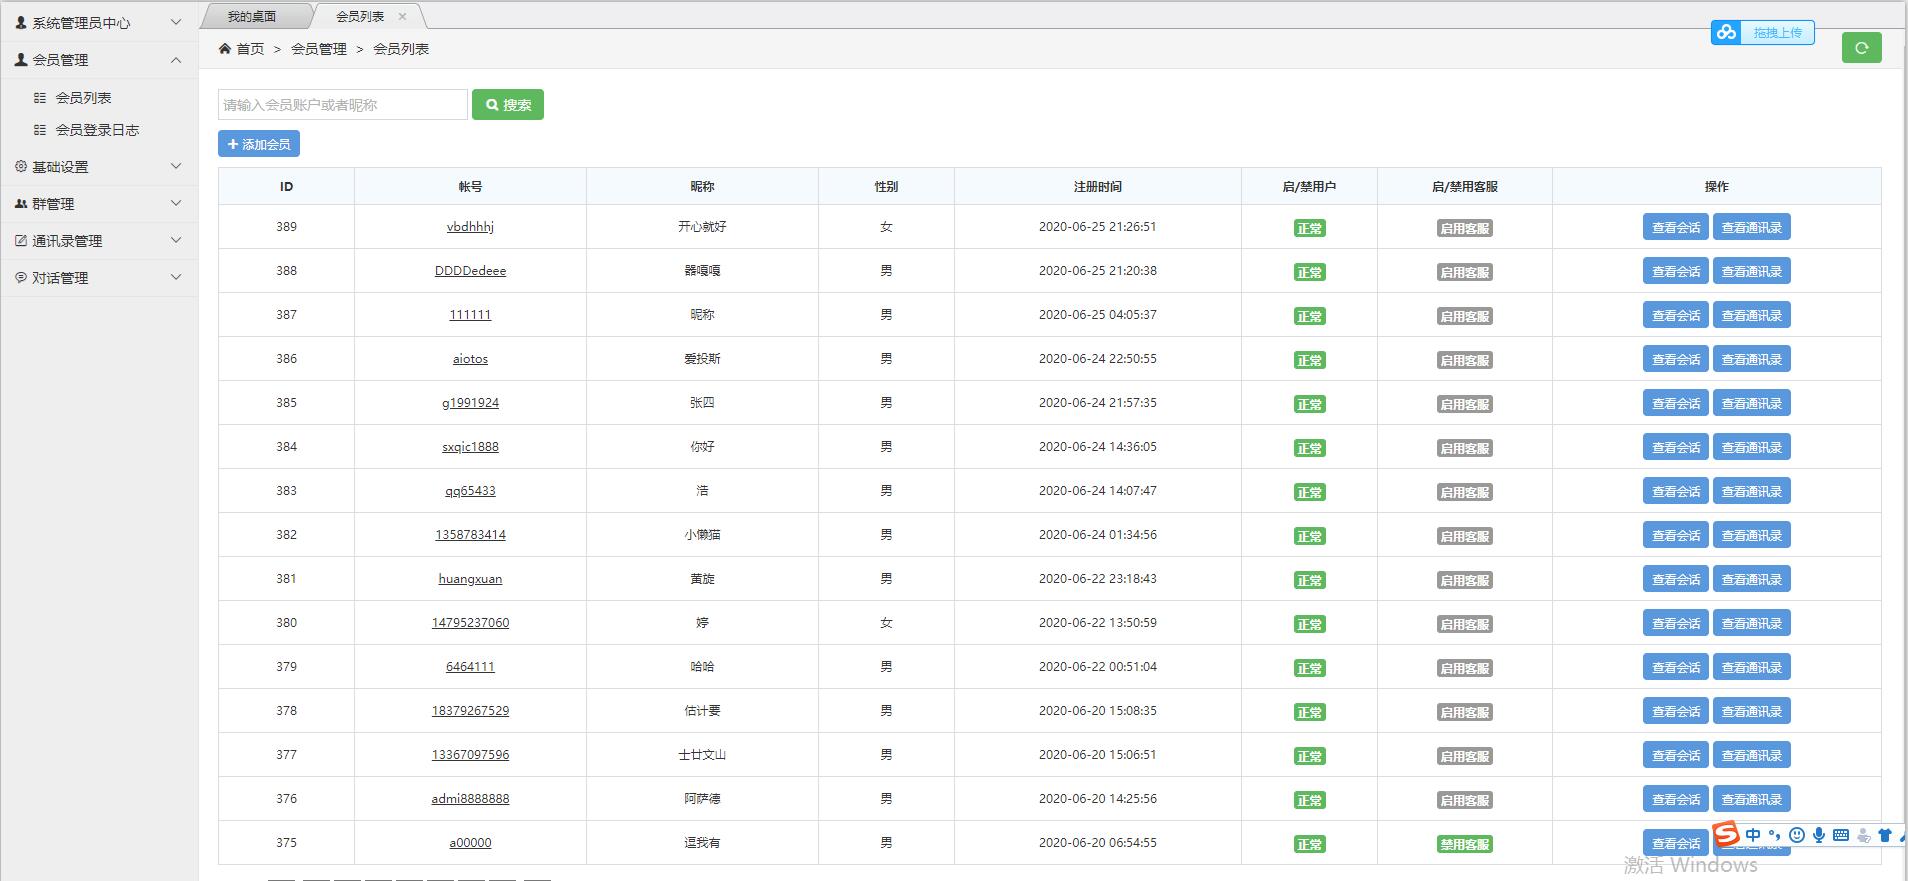Click the 会员登录日志 list icon in sidebar
Viewport: 1908px width, 881px height.
(x=40, y=130)
